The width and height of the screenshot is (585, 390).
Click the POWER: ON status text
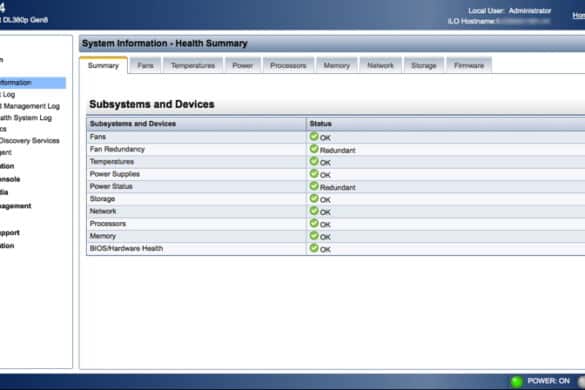point(548,381)
